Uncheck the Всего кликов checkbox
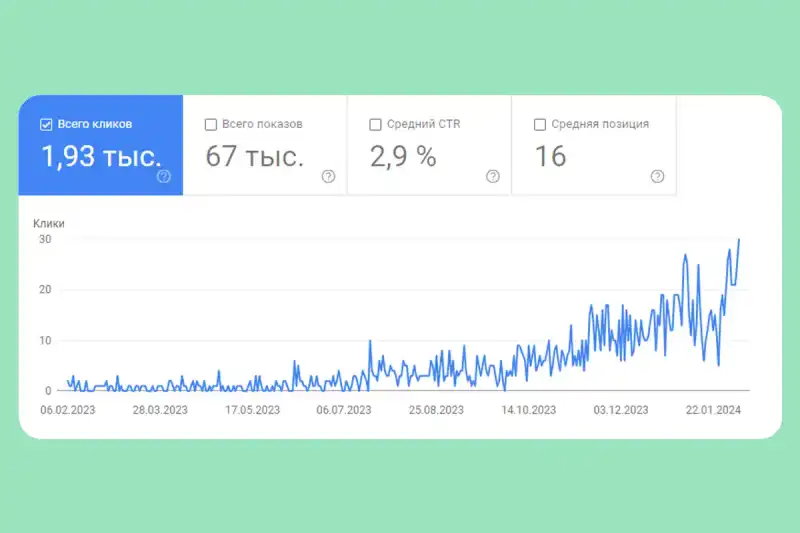Viewport: 800px width, 533px height. point(45,125)
